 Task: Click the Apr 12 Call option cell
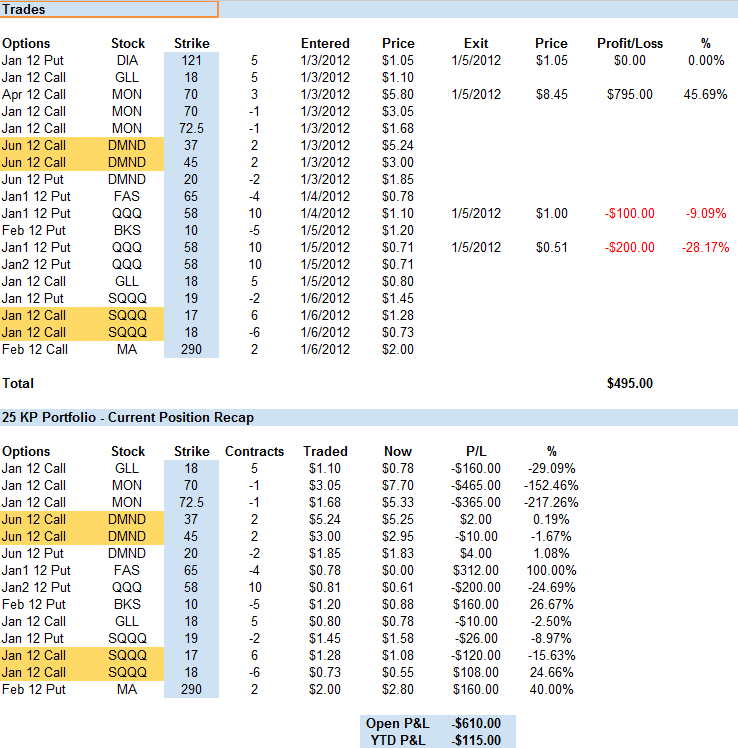pos(34,94)
